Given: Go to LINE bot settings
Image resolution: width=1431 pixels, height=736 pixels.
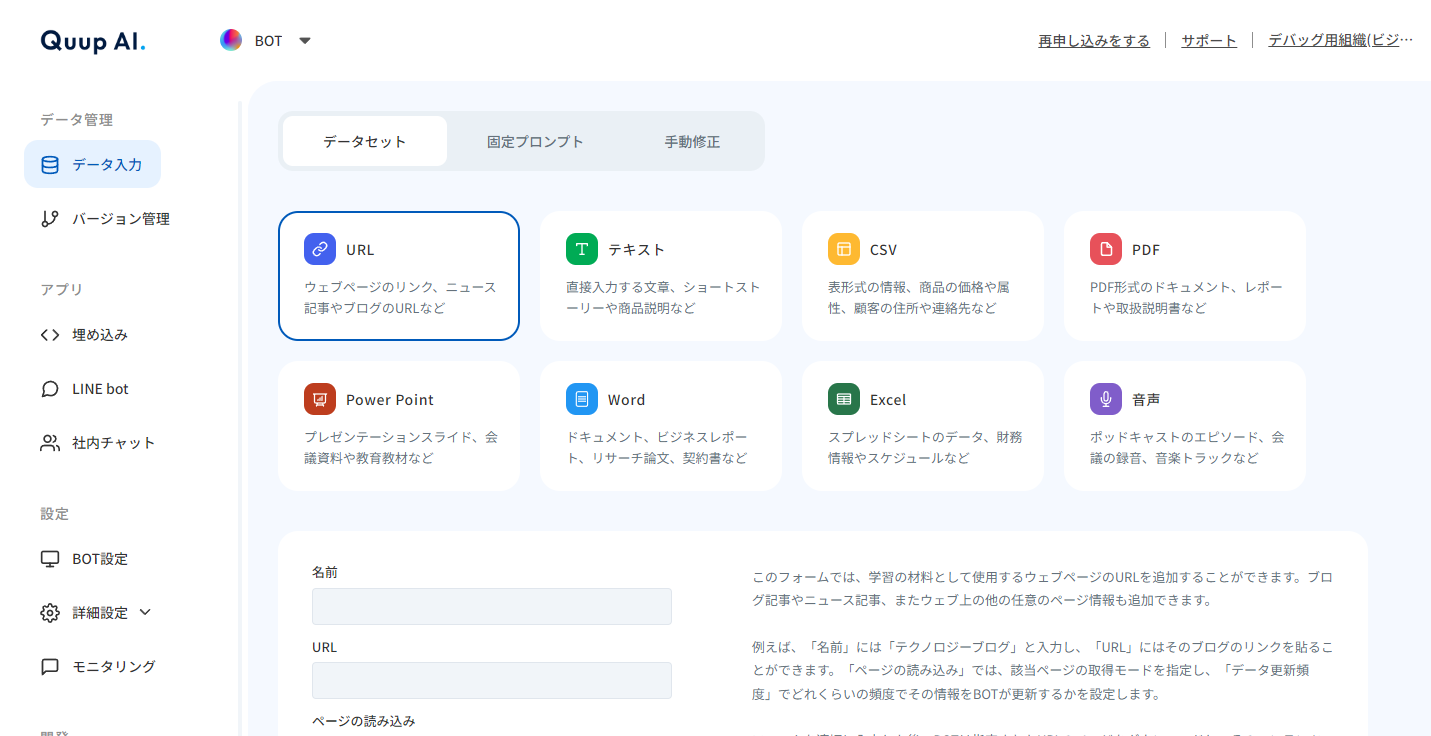Looking at the screenshot, I should coord(100,389).
